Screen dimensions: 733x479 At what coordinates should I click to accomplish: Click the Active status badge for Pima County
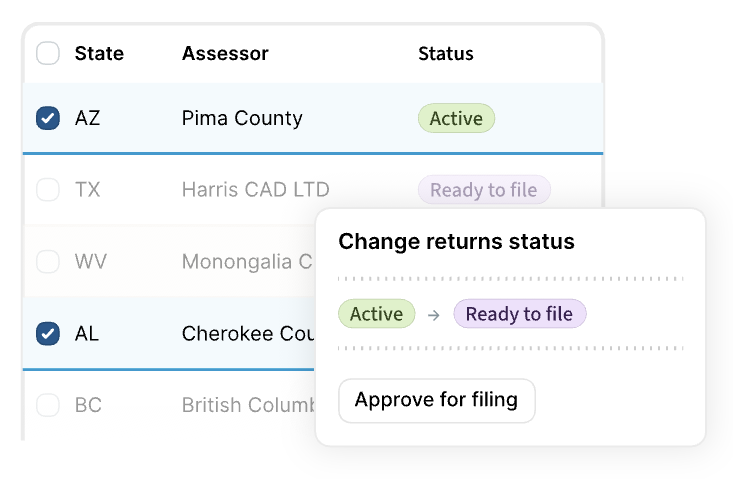coord(456,118)
